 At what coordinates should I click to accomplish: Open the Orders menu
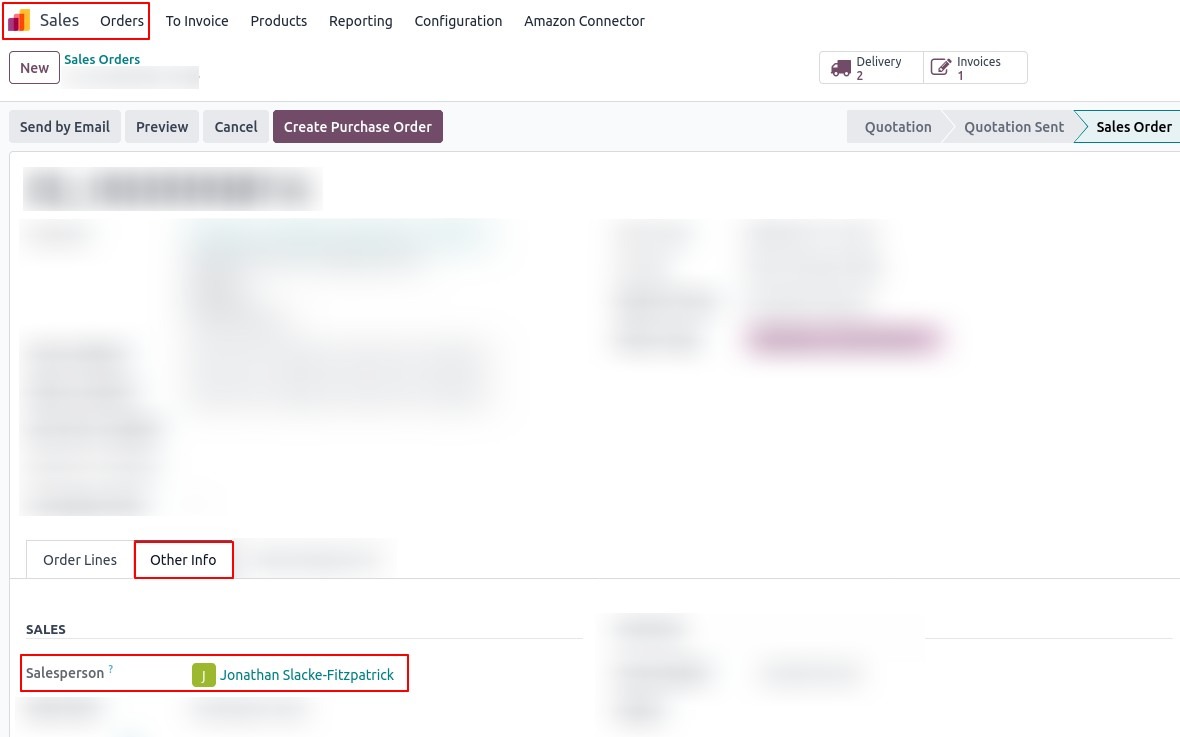point(122,21)
